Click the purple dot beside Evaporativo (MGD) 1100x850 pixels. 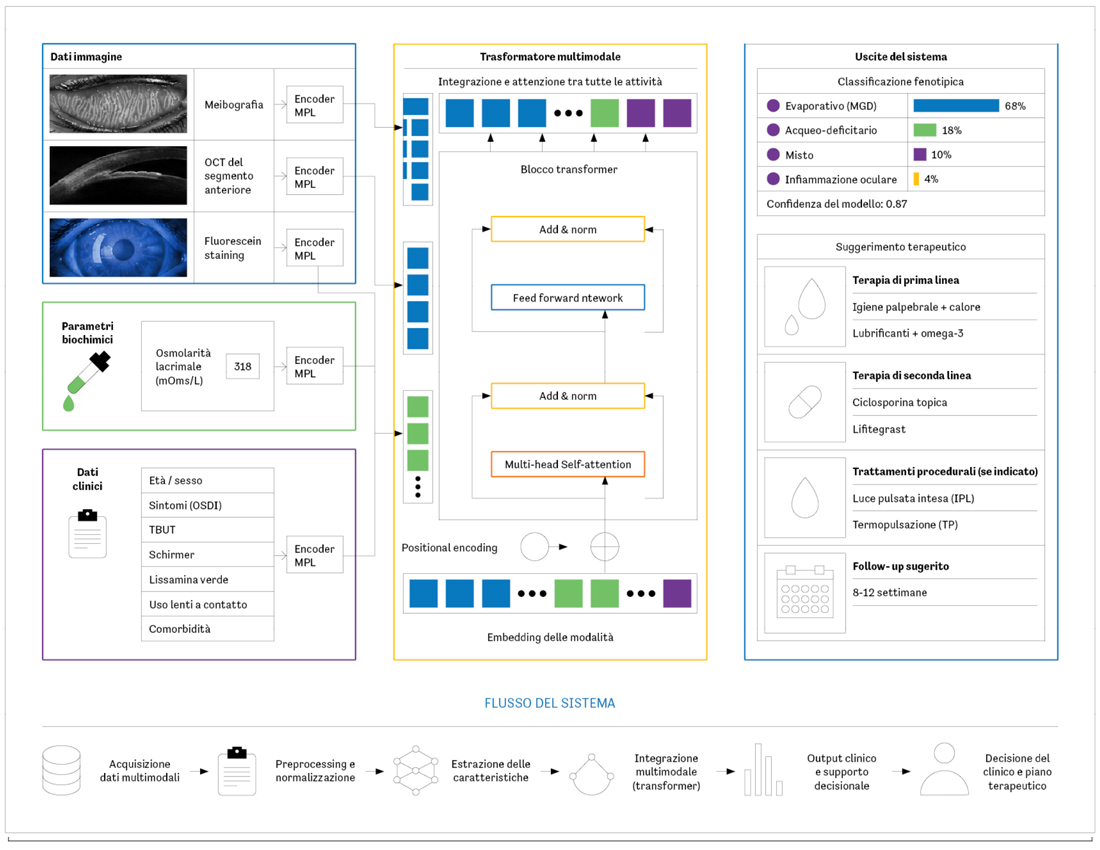(773, 106)
